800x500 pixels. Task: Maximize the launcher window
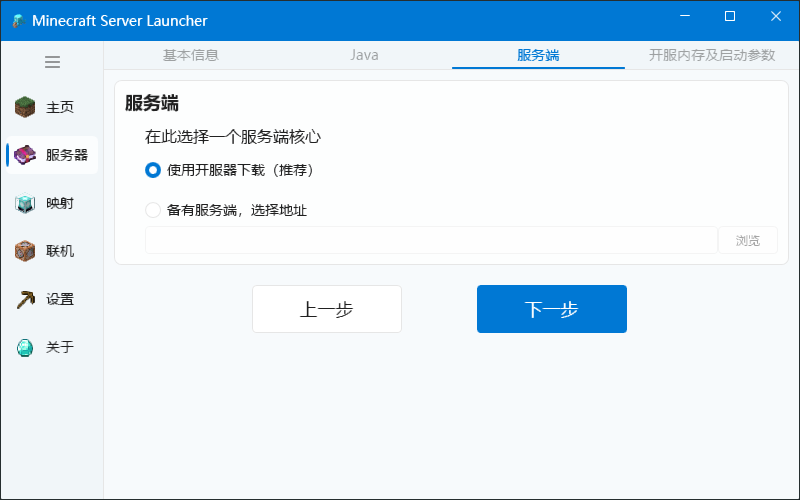pyautogui.click(x=730, y=17)
